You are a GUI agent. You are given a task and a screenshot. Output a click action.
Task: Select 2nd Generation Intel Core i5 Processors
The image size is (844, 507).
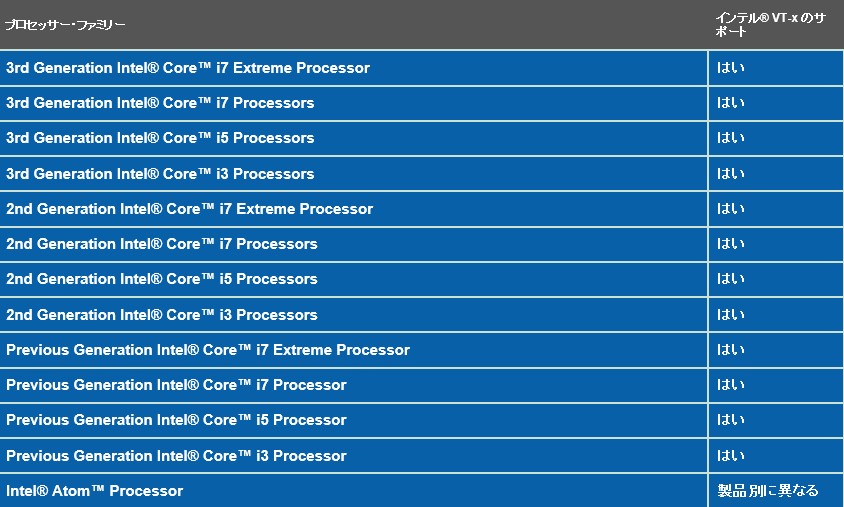click(162, 279)
